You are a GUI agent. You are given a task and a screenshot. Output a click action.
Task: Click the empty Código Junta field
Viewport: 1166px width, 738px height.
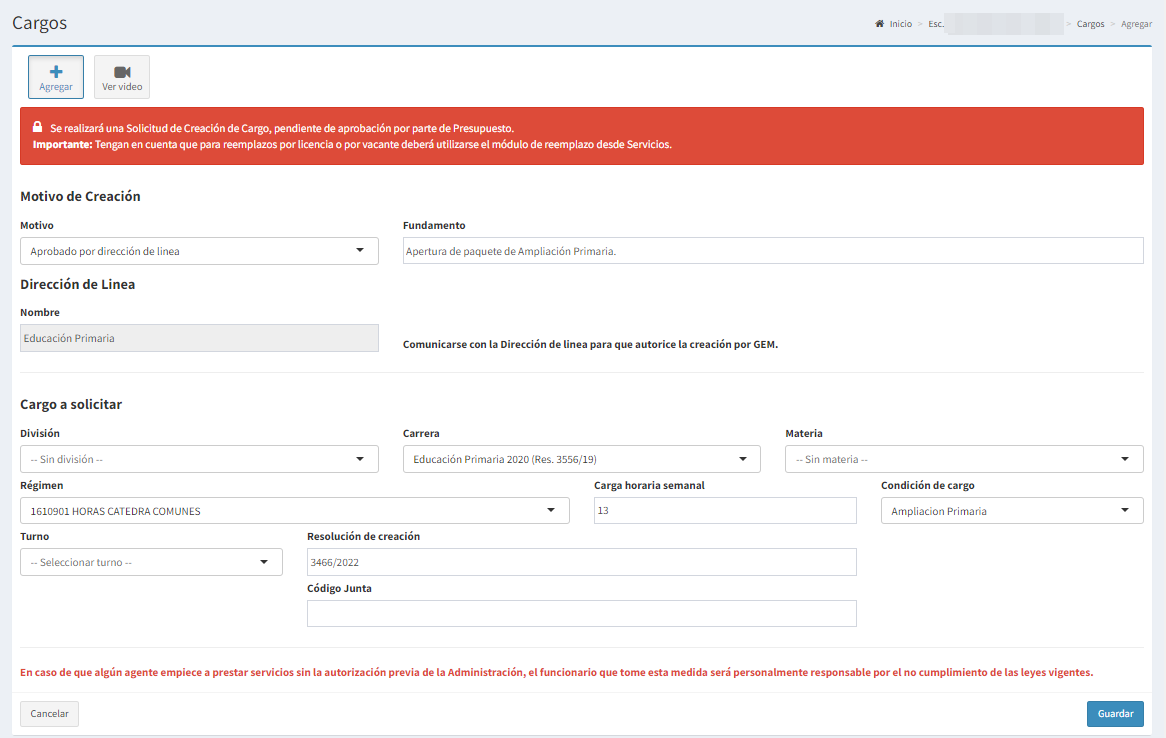(582, 613)
